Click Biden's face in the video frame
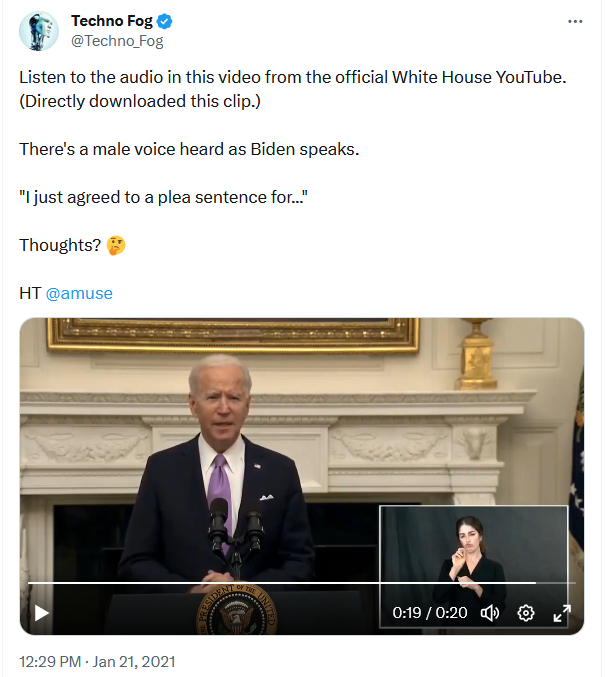 (x=221, y=399)
